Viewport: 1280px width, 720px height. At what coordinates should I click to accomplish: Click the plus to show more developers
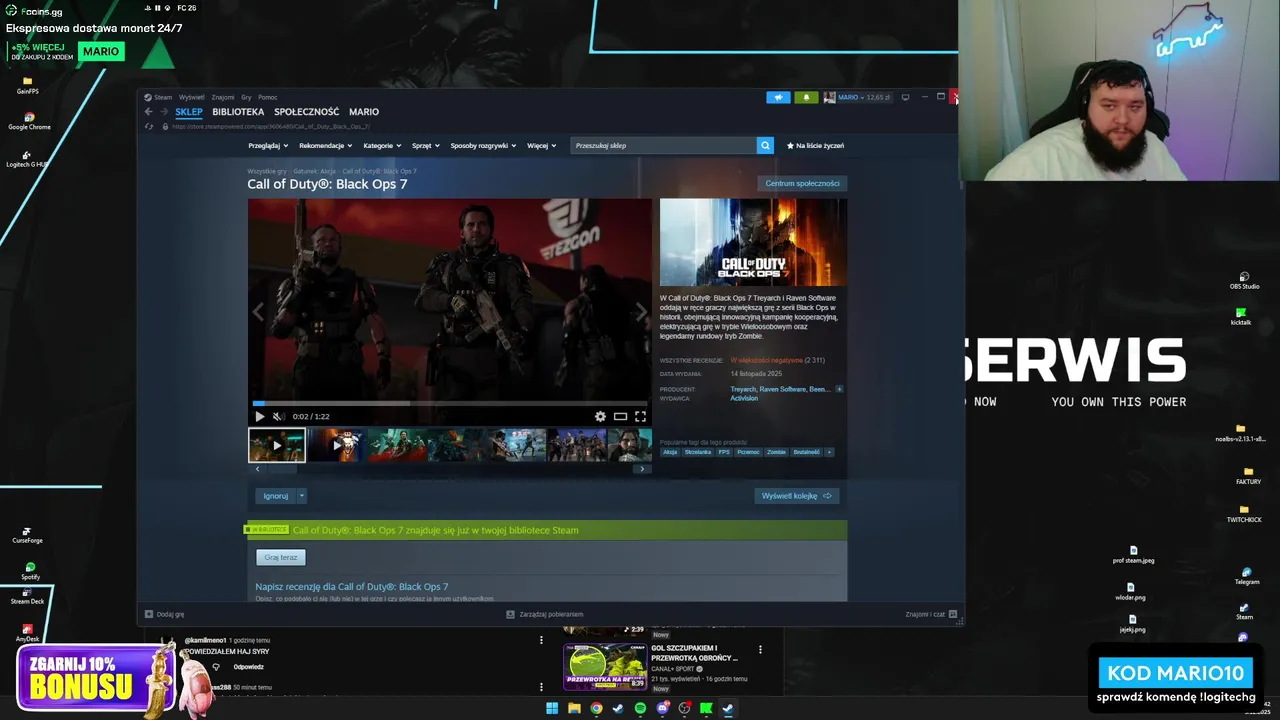click(839, 389)
